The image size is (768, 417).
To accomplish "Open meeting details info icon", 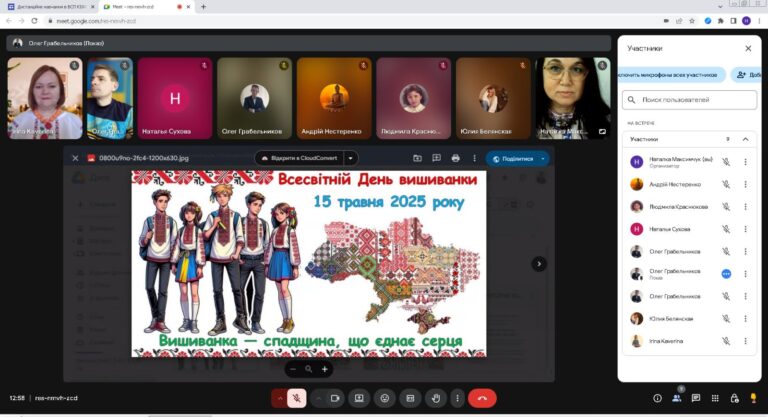I will pyautogui.click(x=657, y=398).
